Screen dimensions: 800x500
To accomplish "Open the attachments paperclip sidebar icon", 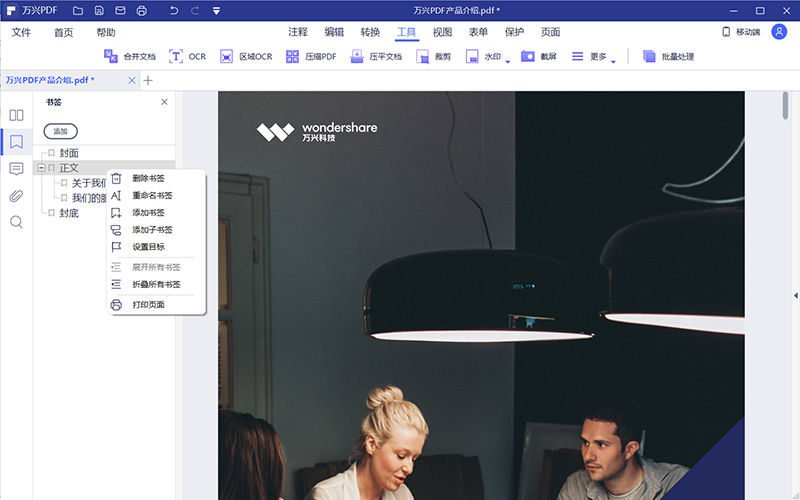I will coord(16,195).
